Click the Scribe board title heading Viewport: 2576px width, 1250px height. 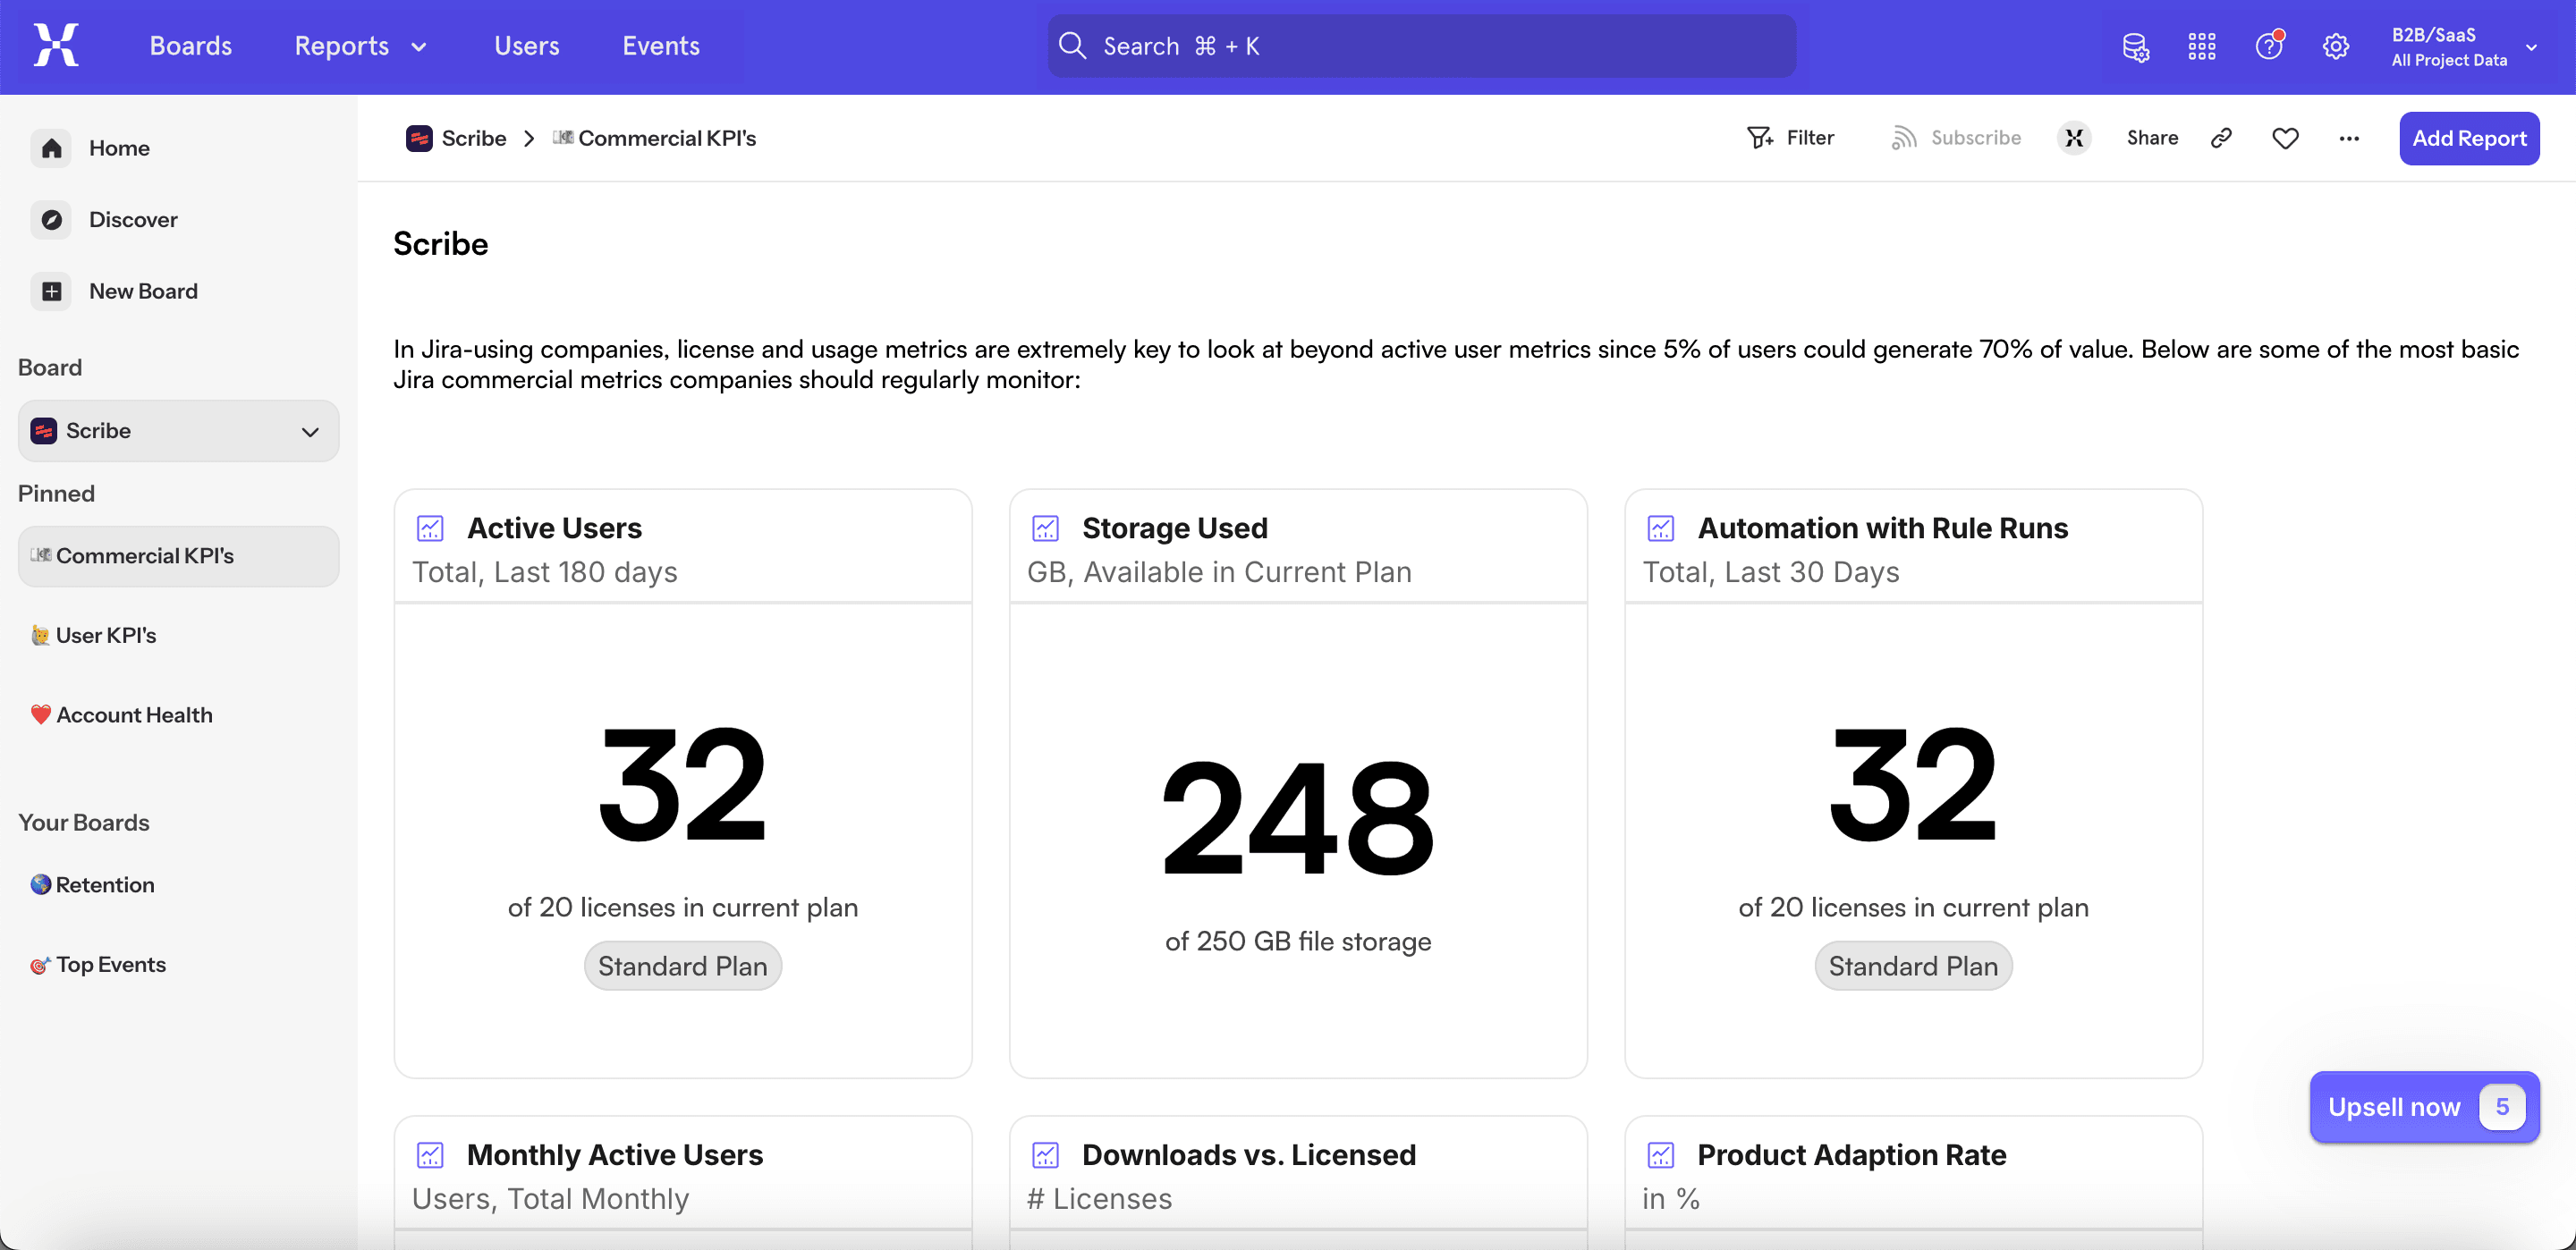[x=441, y=244]
